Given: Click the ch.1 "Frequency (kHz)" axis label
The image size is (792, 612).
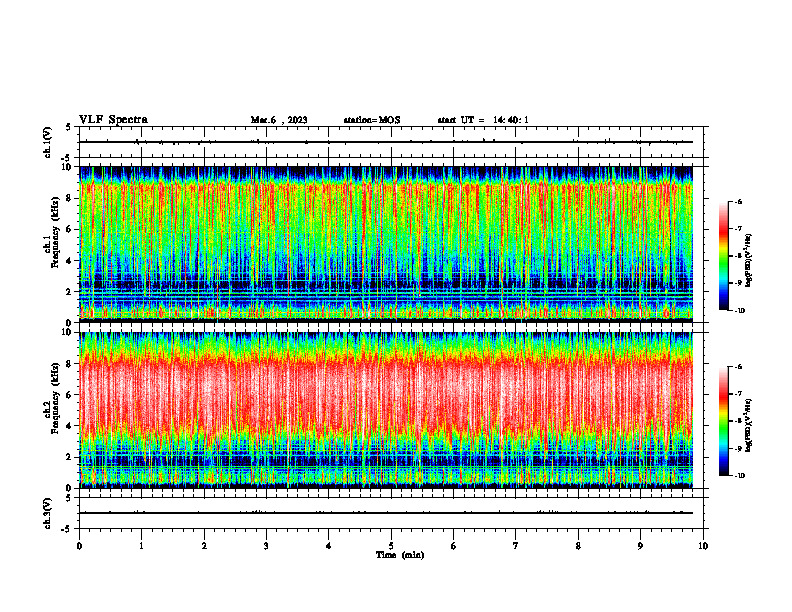Looking at the screenshot, I should click(54, 232).
